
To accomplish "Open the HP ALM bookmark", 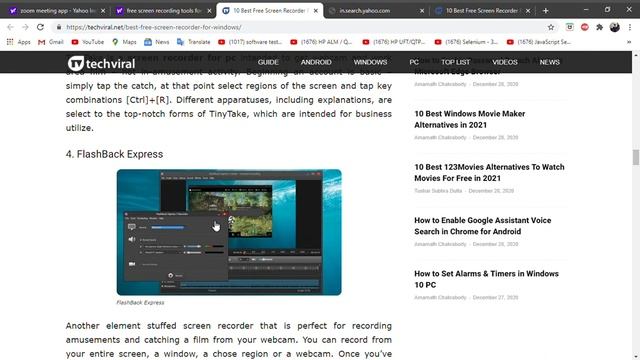I will click(x=321, y=42).
